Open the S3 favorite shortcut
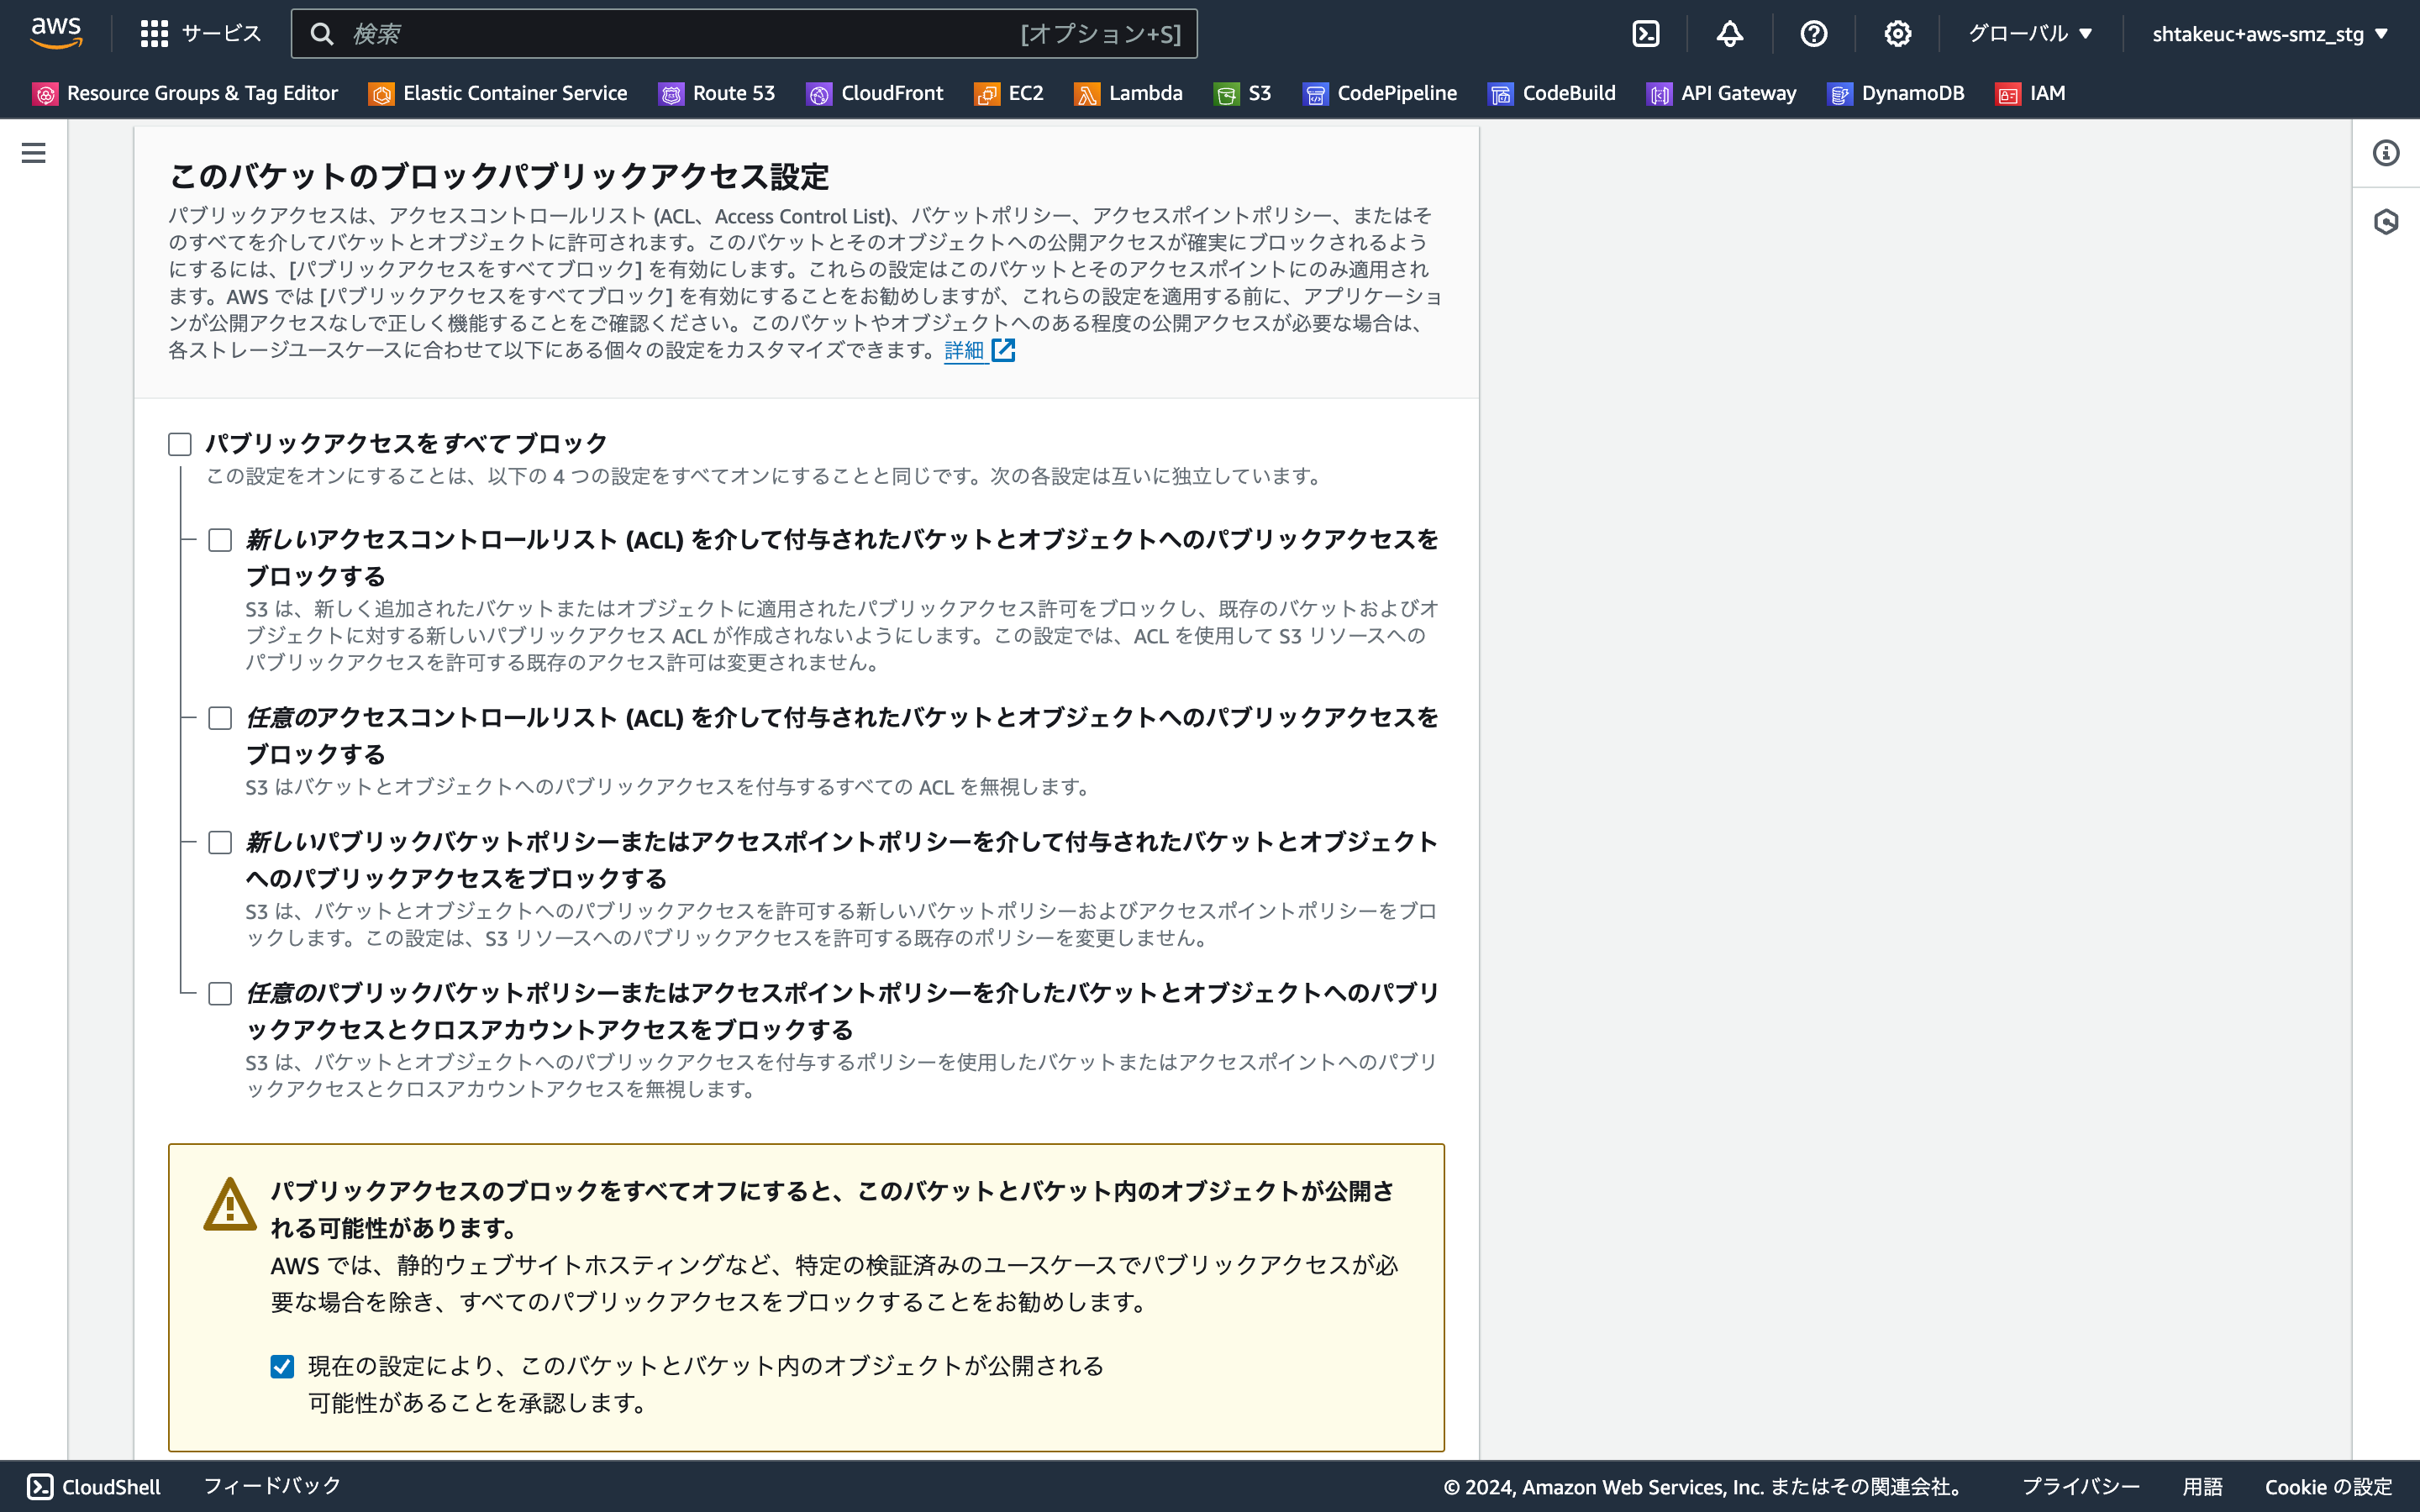 click(1243, 93)
